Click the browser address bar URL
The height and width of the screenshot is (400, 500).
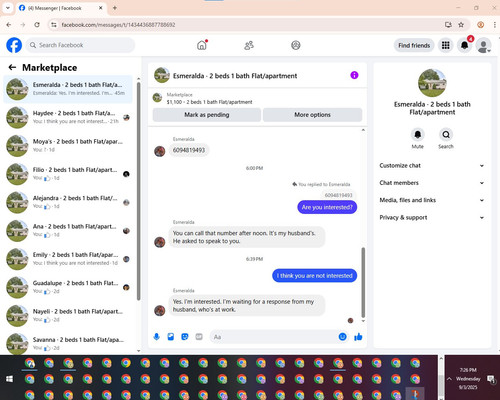118,25
